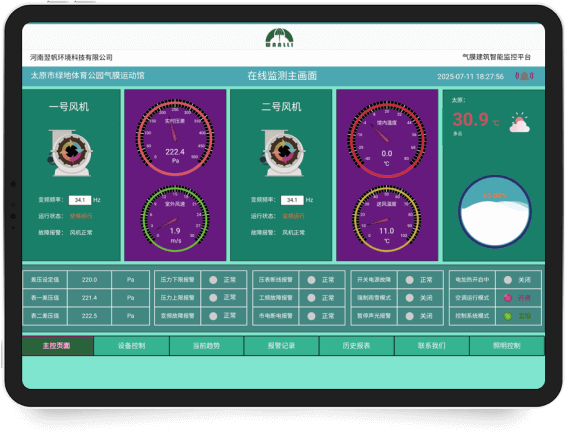The image size is (566, 433).
Task: Click the cloudy weather icon
Action: pyautogui.click(x=519, y=123)
